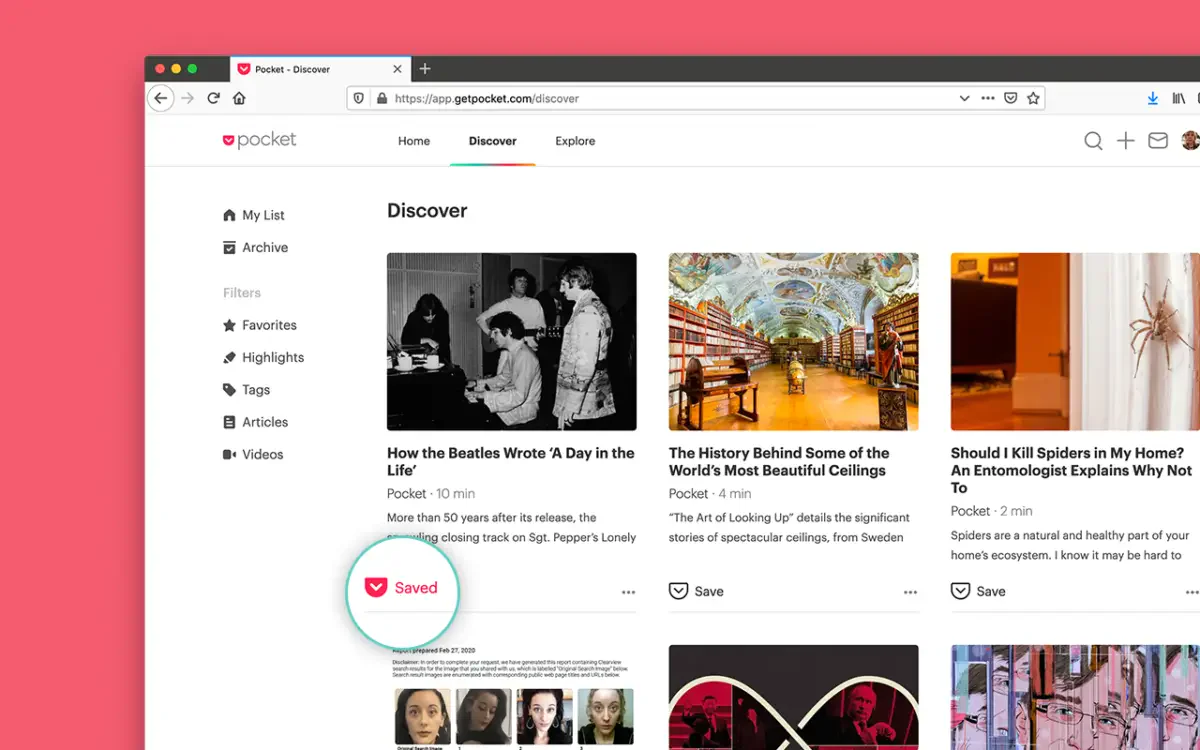
Task: Show site security padlock info
Action: [381, 99]
